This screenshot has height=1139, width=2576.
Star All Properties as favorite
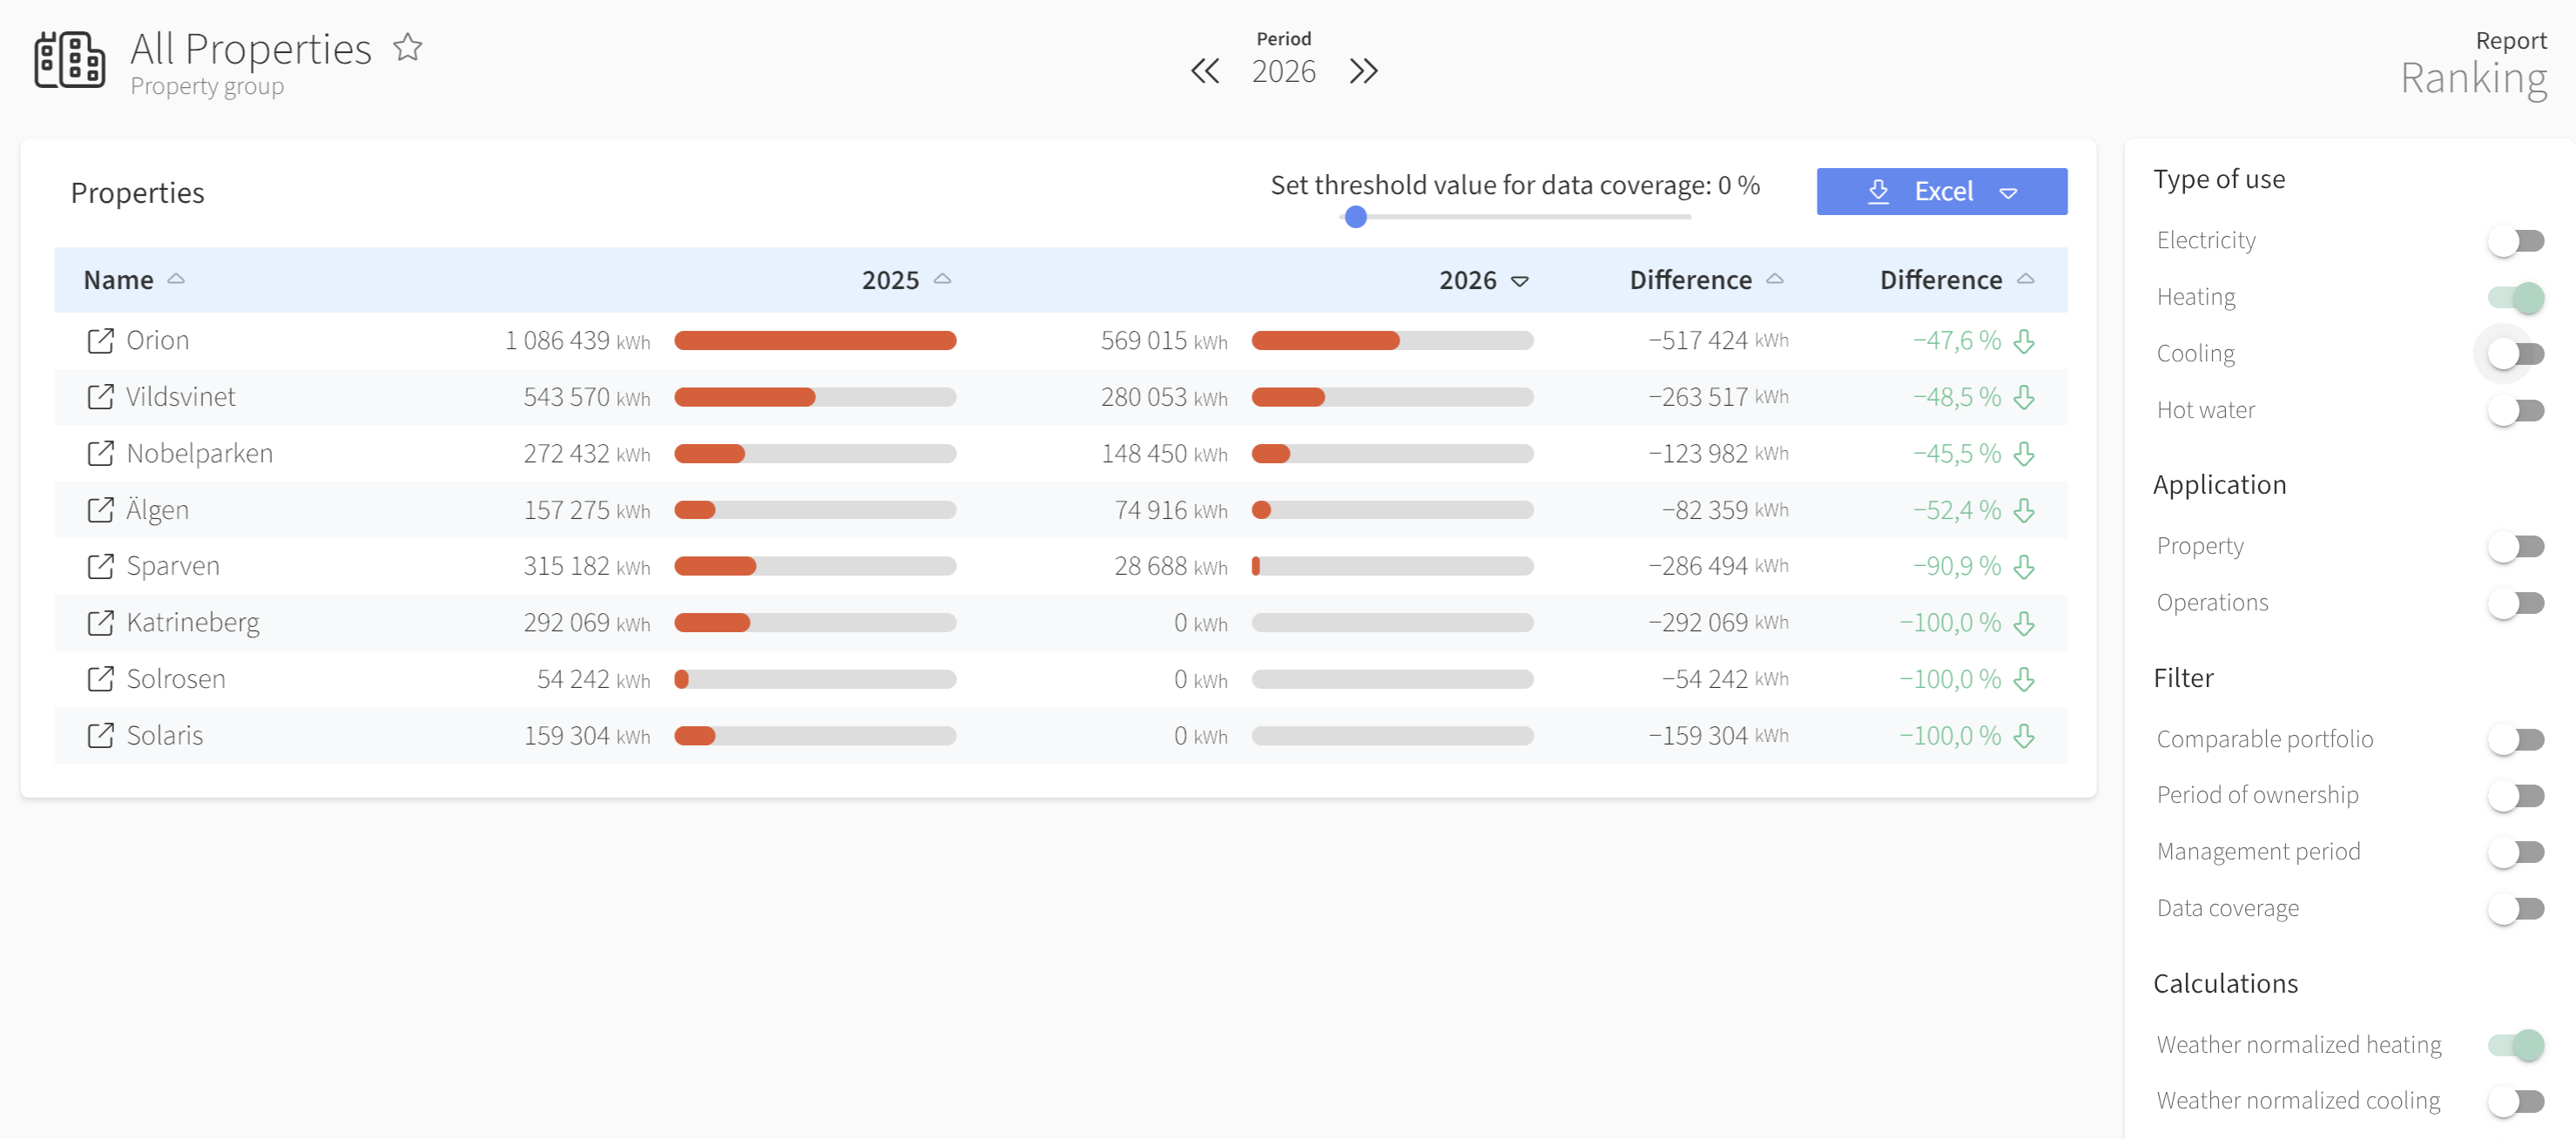407,47
